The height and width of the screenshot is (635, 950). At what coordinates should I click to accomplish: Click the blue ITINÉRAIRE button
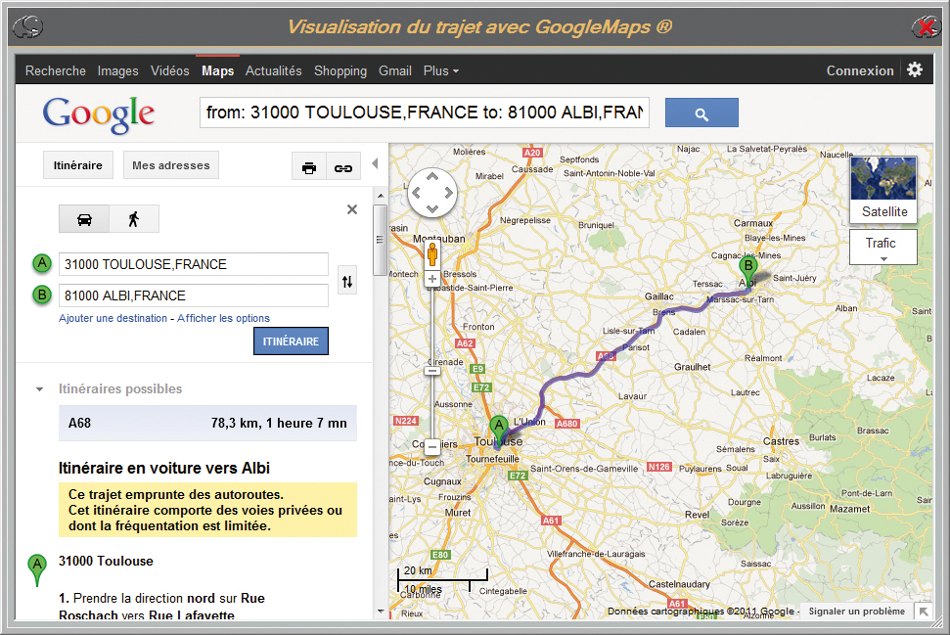[291, 341]
